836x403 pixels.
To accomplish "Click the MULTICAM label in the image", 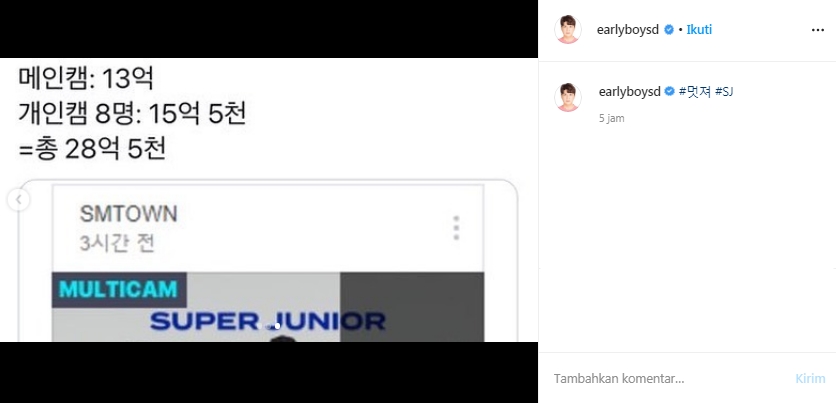I will click(x=118, y=289).
